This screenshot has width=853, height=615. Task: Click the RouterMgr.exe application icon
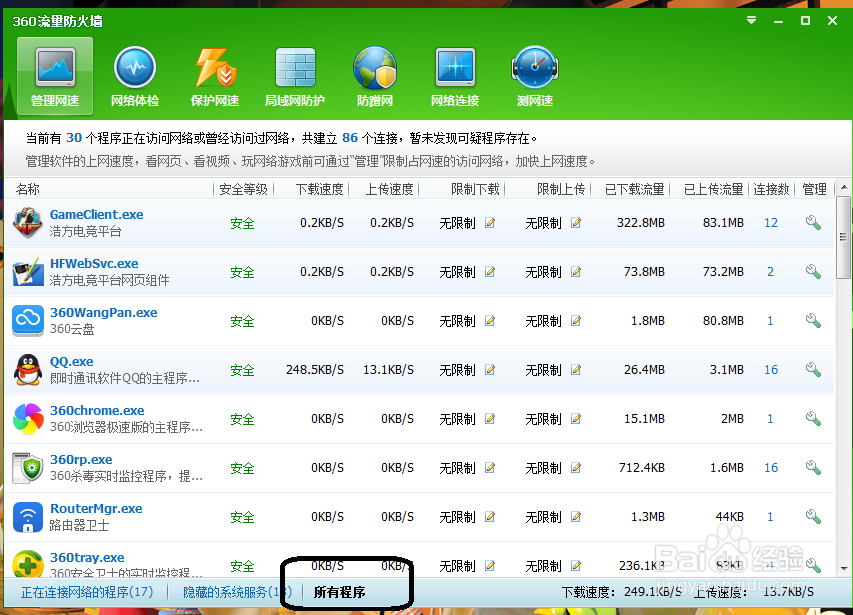pyautogui.click(x=28, y=516)
